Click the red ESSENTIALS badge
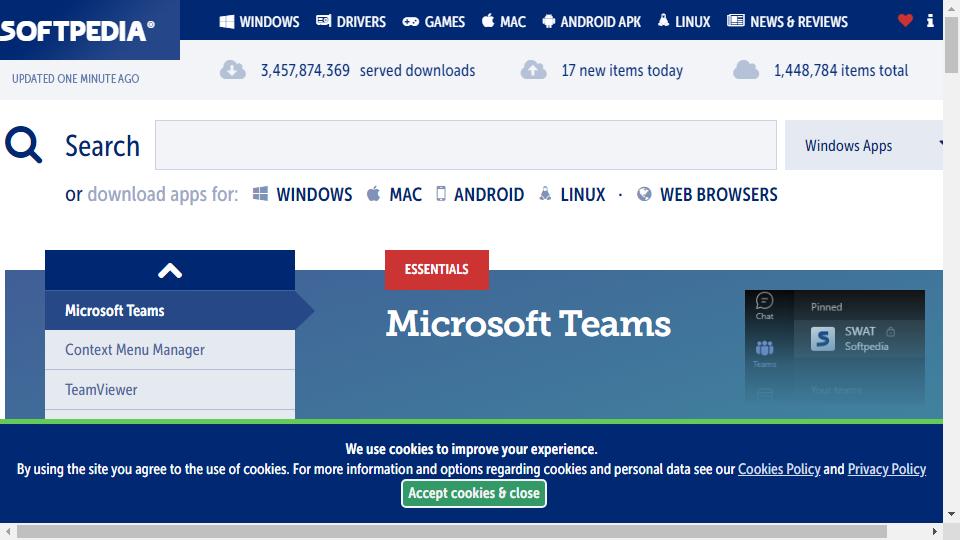960x540 pixels. click(x=437, y=269)
